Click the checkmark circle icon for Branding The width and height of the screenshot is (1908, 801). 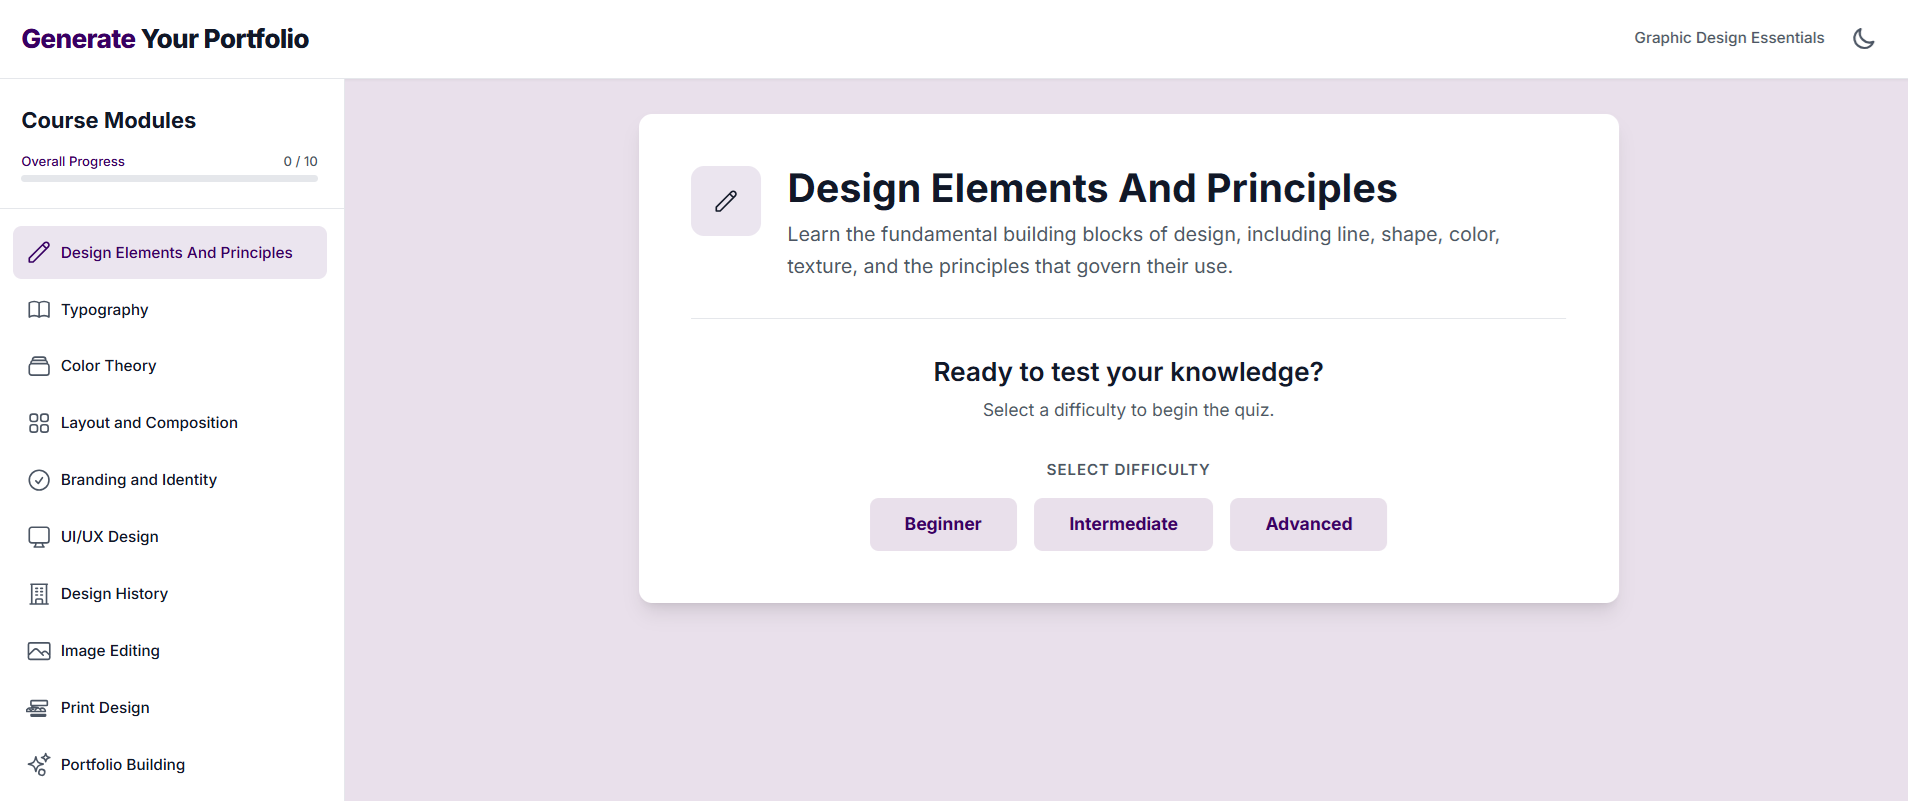click(39, 480)
